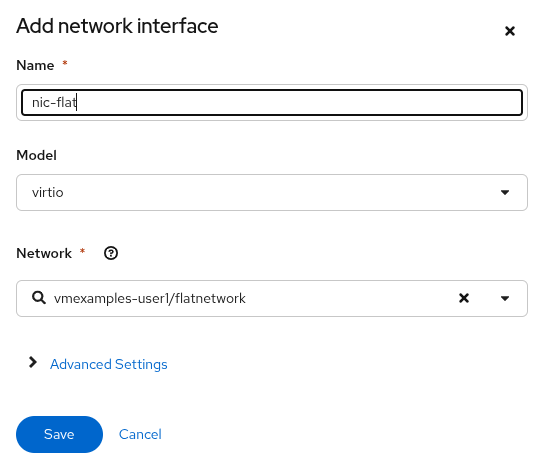Click the magnifier icon in Network field
Viewport: 541px width, 469px height.
[x=39, y=297]
